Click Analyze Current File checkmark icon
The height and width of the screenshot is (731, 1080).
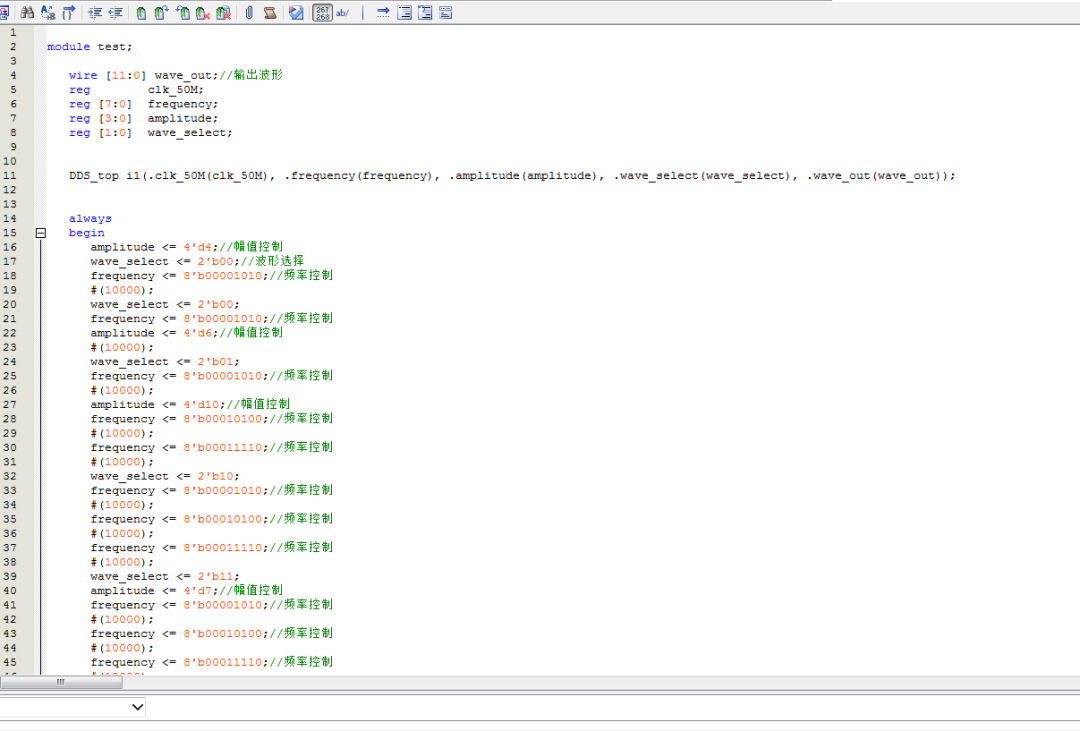tap(296, 13)
